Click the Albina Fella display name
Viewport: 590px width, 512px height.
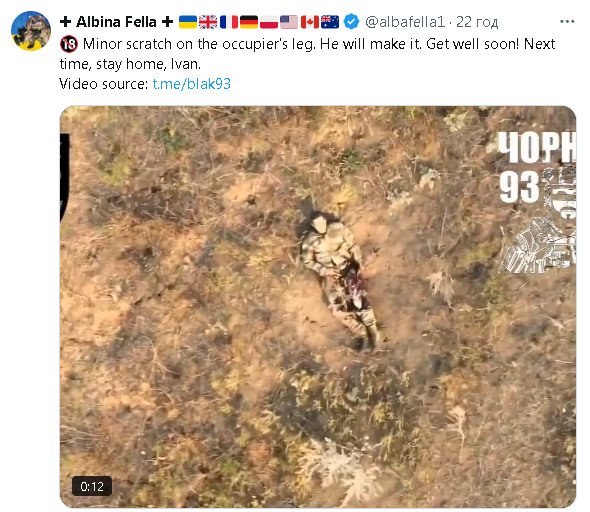(x=116, y=22)
